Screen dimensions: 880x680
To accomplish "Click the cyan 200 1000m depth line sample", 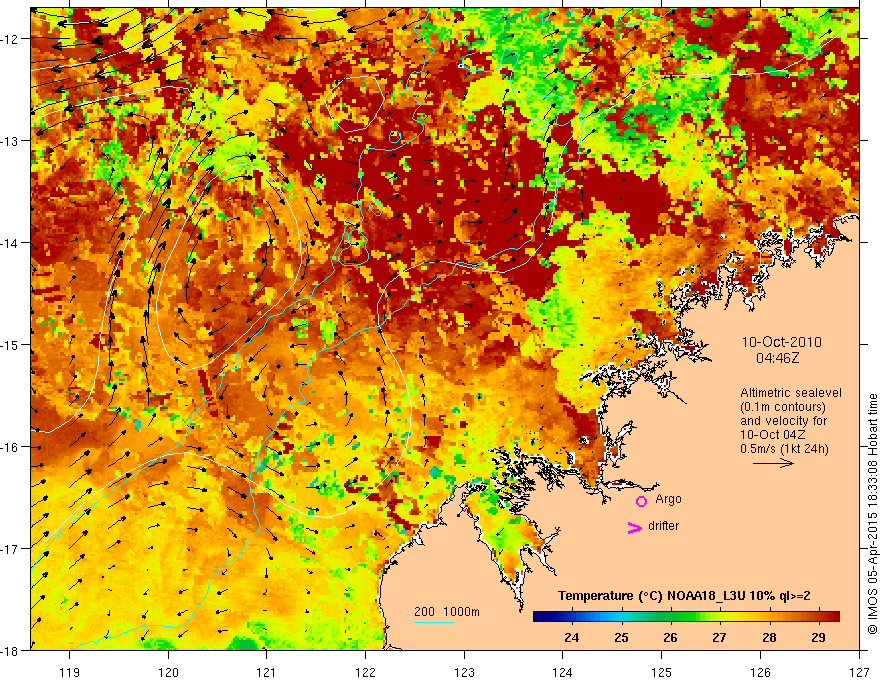I will point(434,622).
